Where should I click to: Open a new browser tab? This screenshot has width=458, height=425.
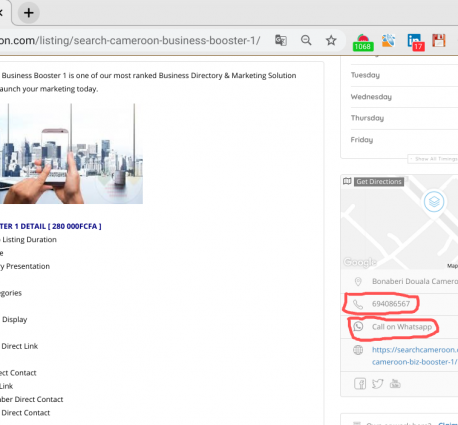[29, 13]
